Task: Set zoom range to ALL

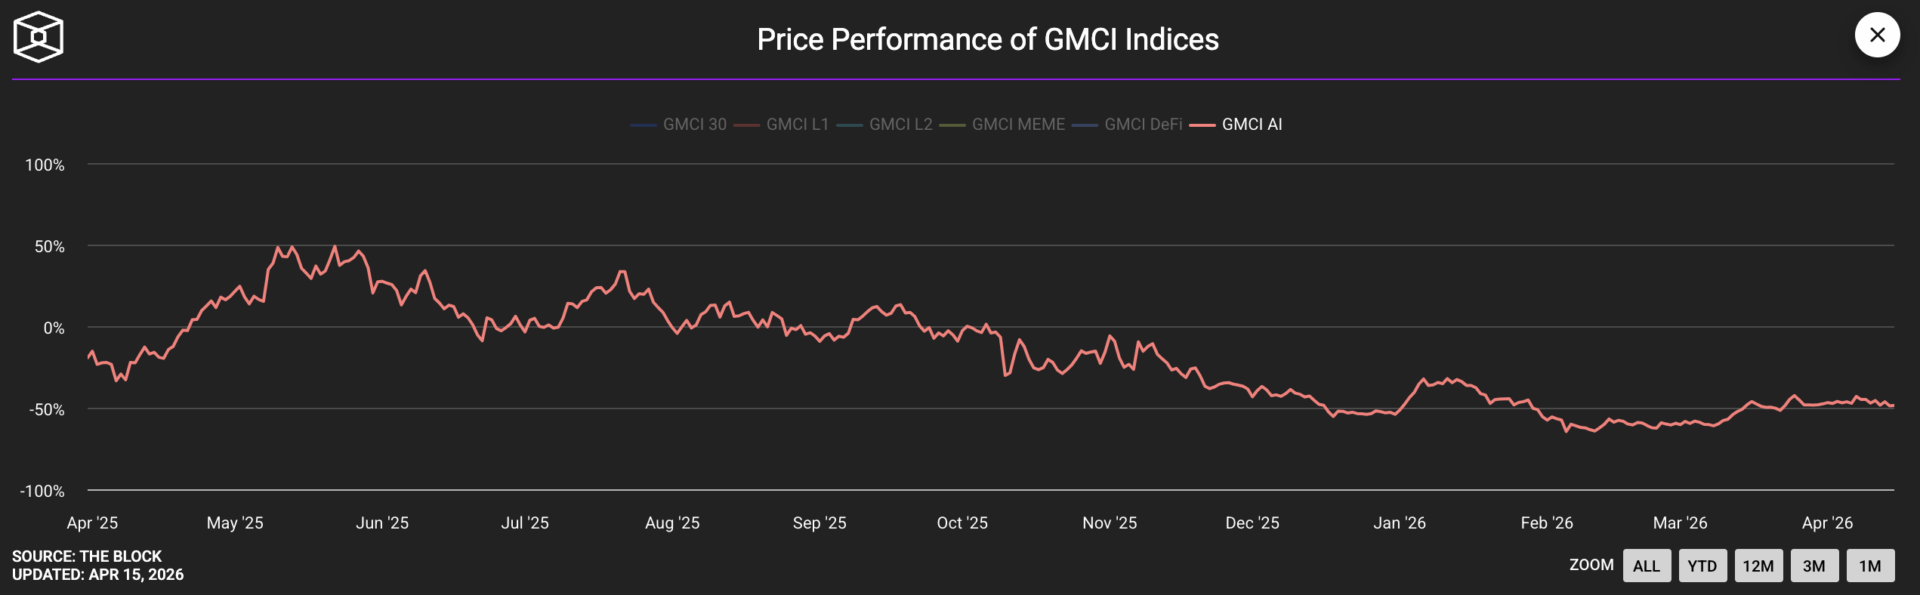Action: point(1646,566)
